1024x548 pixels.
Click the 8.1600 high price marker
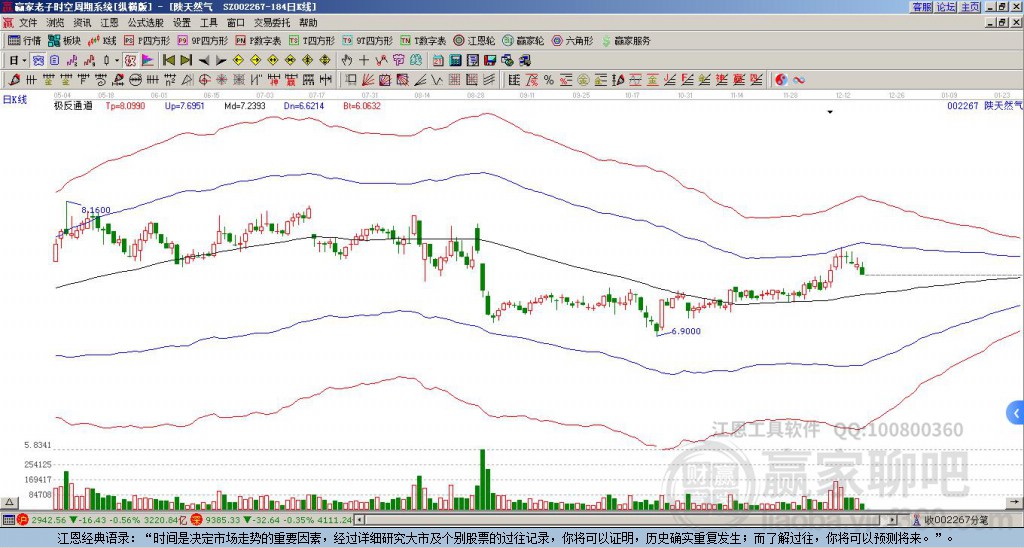pos(96,210)
